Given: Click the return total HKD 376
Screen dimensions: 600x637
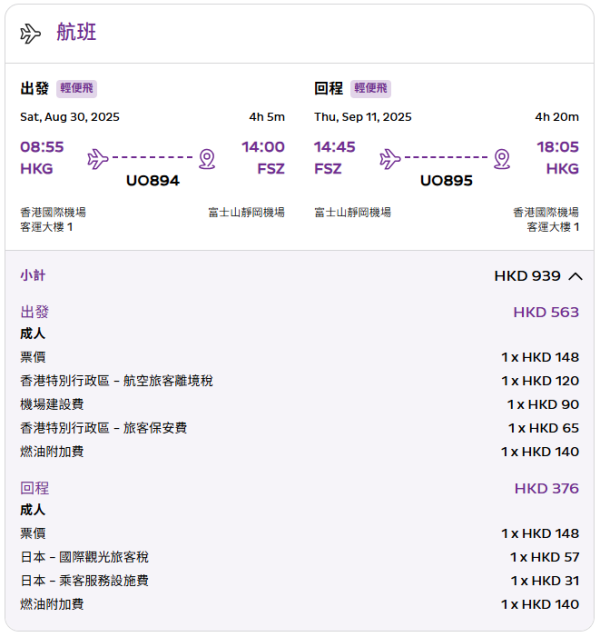Looking at the screenshot, I should click(x=547, y=489).
